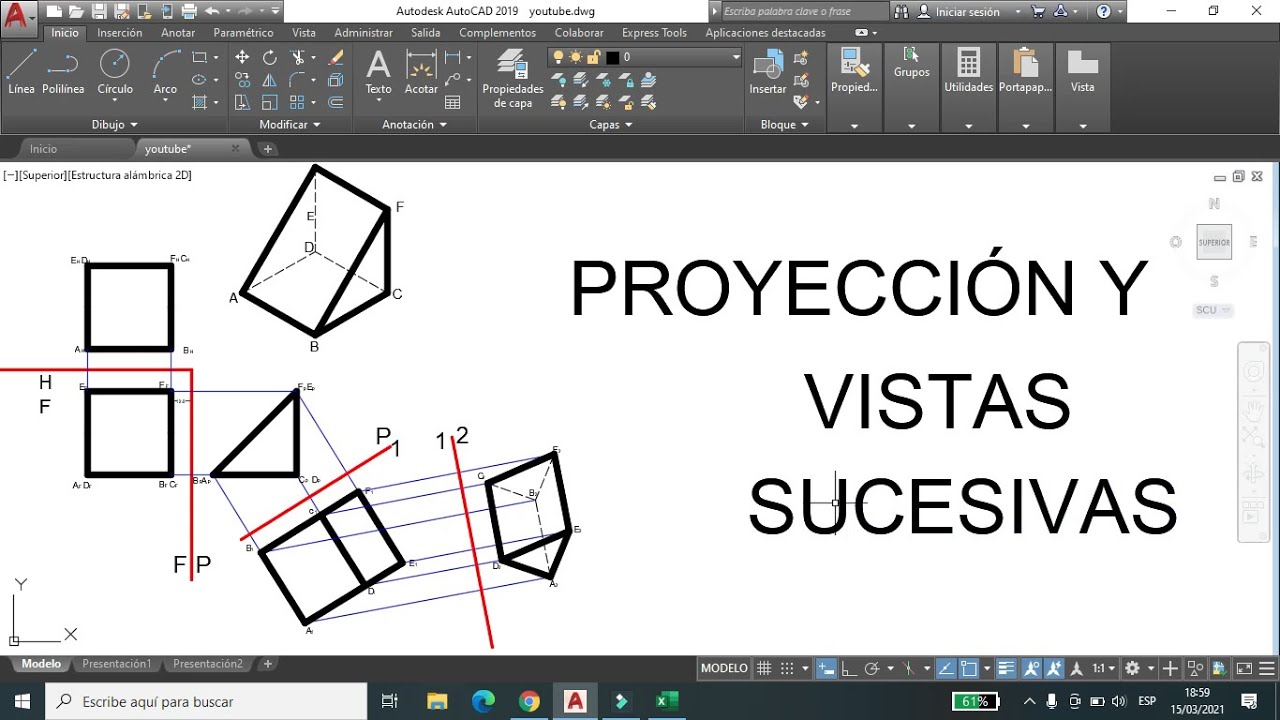Open the SCU dropdown under ViewCube
1280x720 pixels.
pos(1213,310)
